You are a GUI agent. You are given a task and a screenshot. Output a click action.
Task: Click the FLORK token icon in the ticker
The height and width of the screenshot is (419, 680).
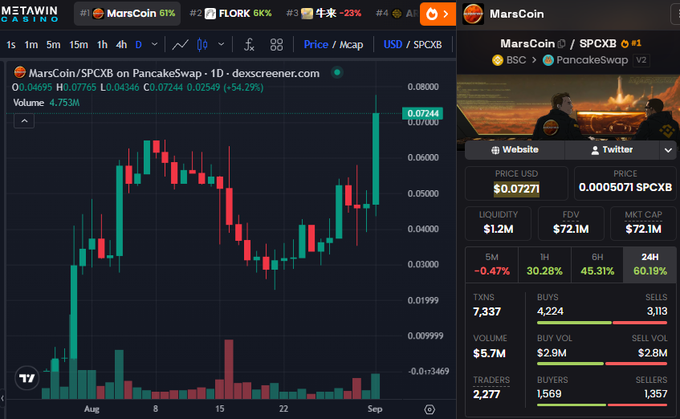click(210, 14)
